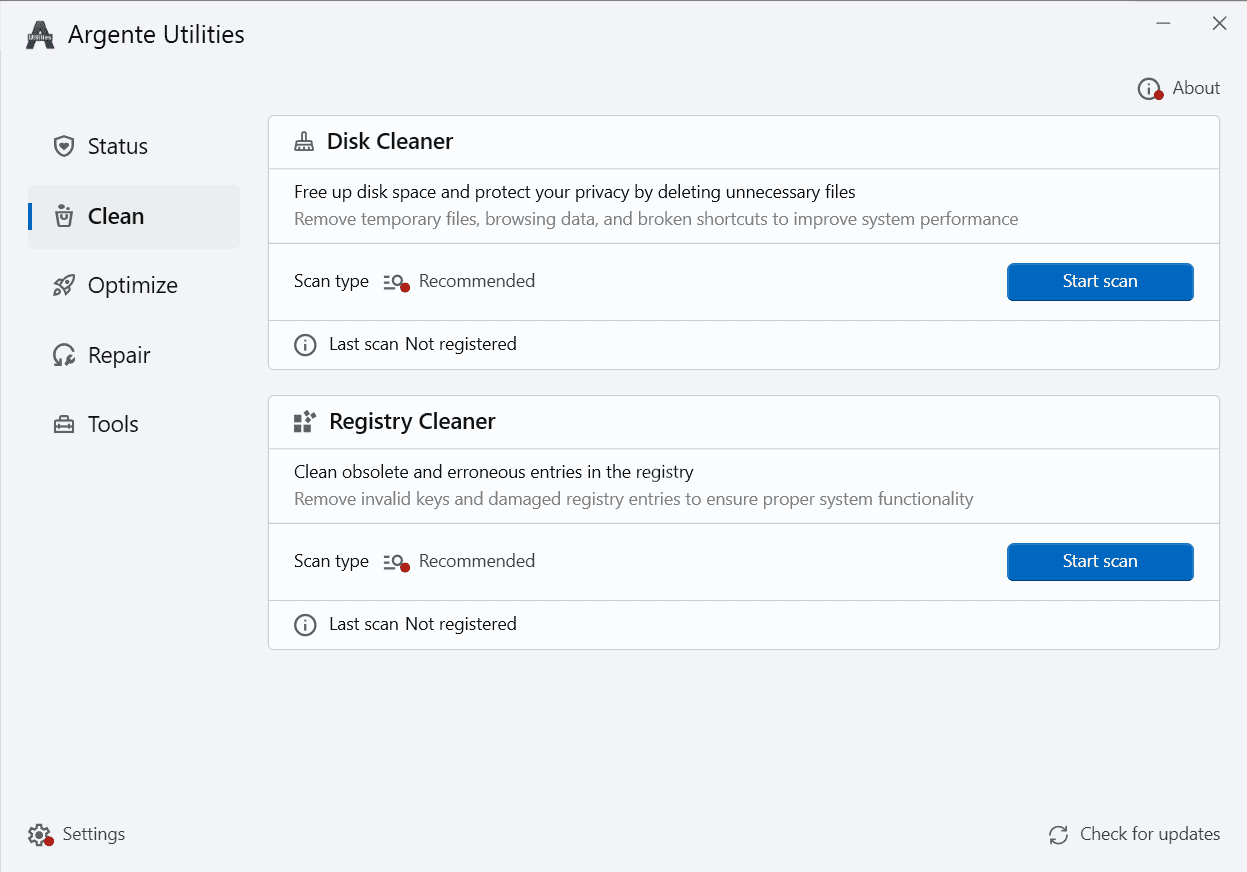Click the Repair wrench icon

pyautogui.click(x=64, y=355)
